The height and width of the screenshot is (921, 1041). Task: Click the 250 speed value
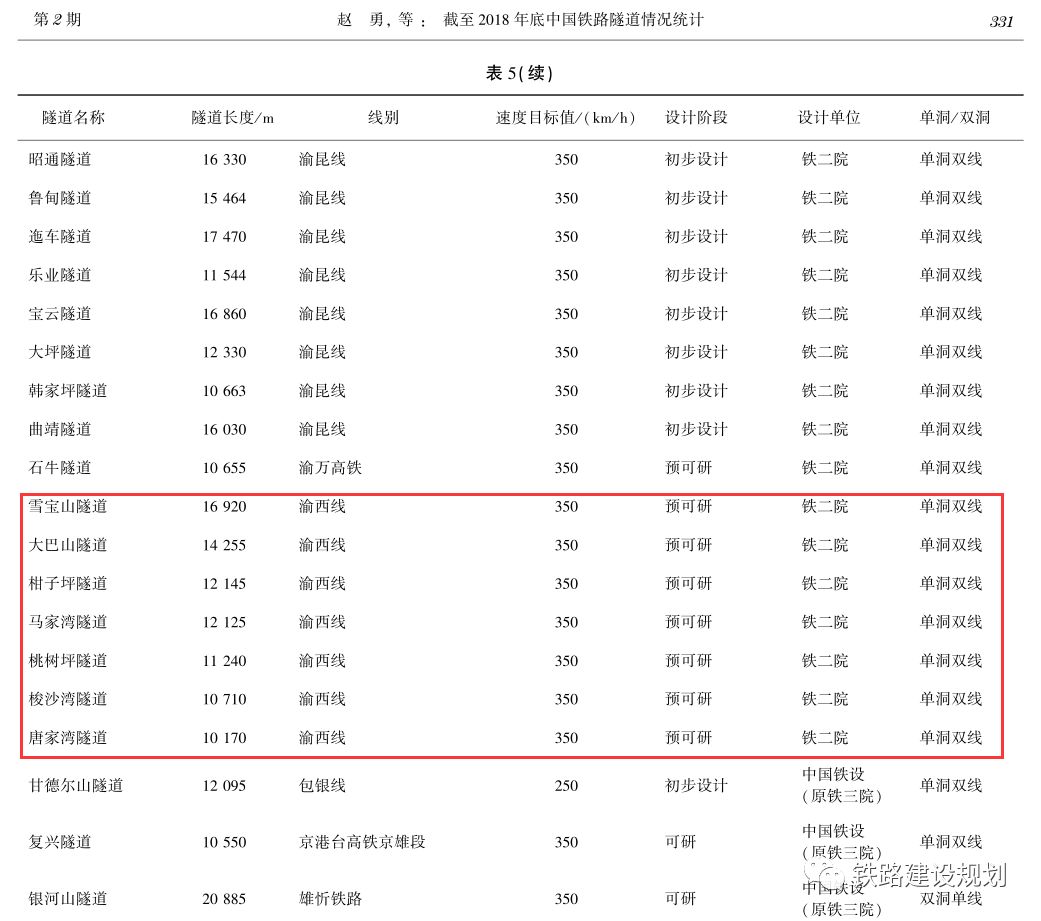coord(566,786)
